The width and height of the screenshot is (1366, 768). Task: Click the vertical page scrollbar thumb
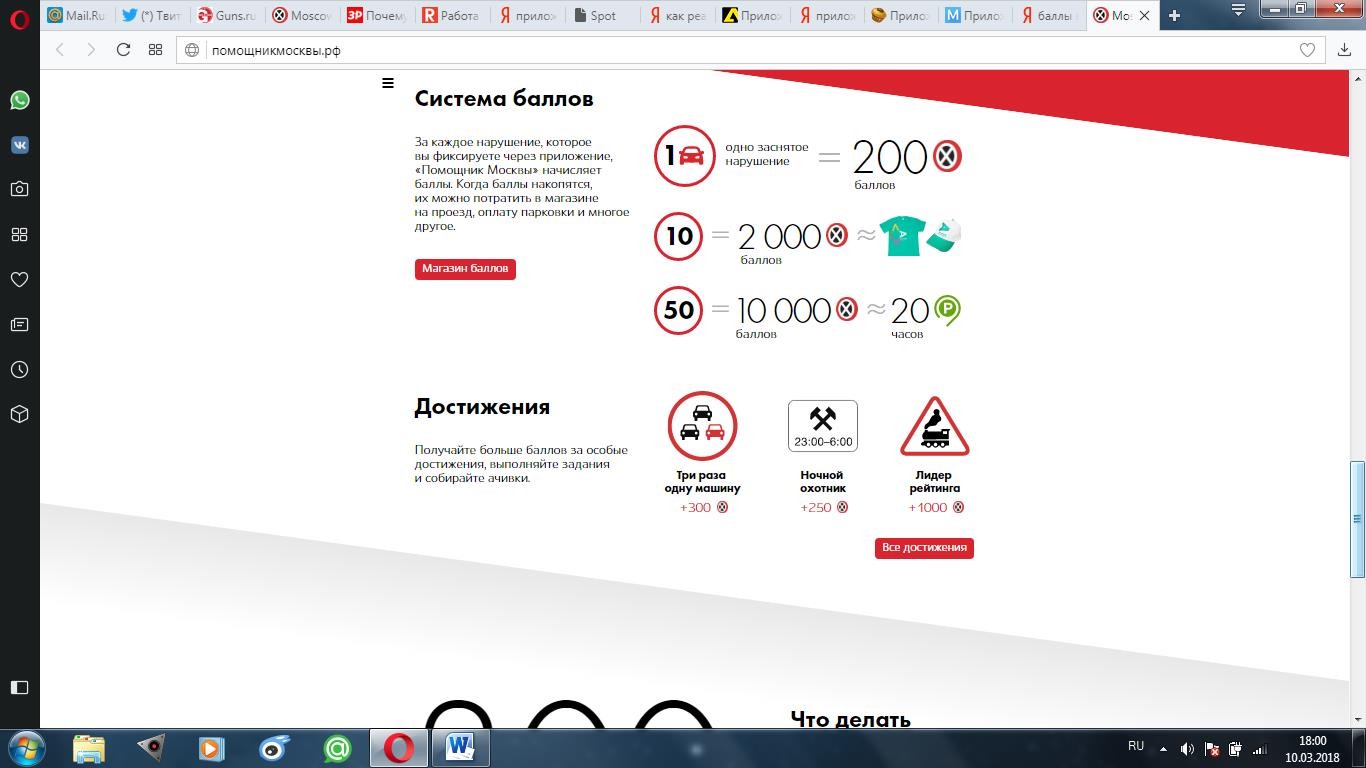click(x=1357, y=518)
